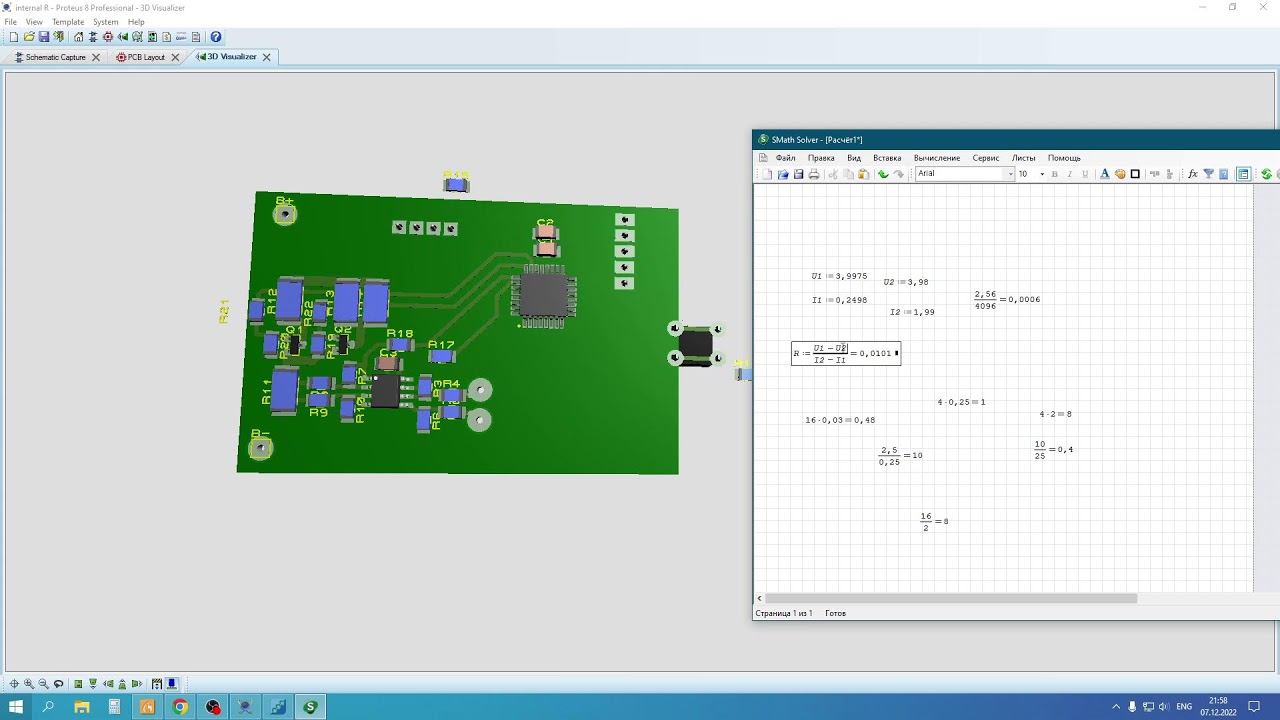
Task: Click the Navigate crosshair icon in 3D toolbar
Action: point(14,684)
